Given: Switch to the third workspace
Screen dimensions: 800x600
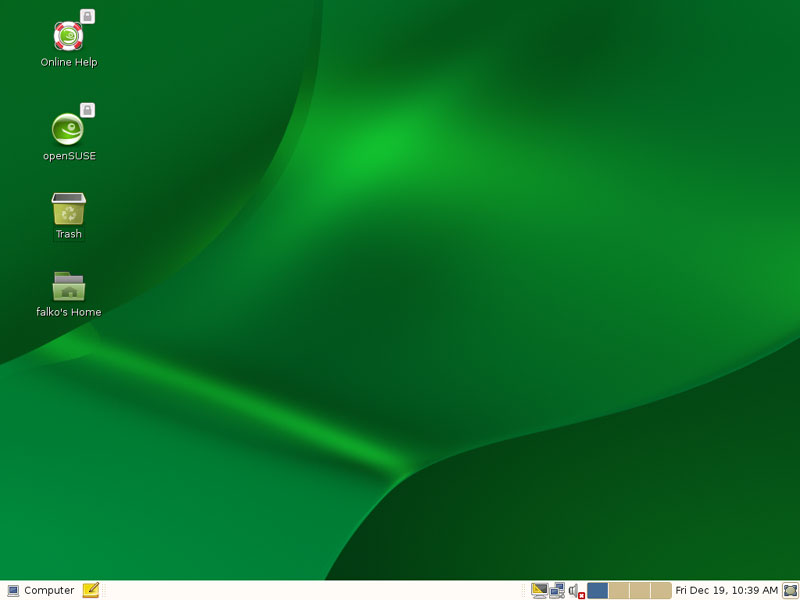Looking at the screenshot, I should [639, 590].
